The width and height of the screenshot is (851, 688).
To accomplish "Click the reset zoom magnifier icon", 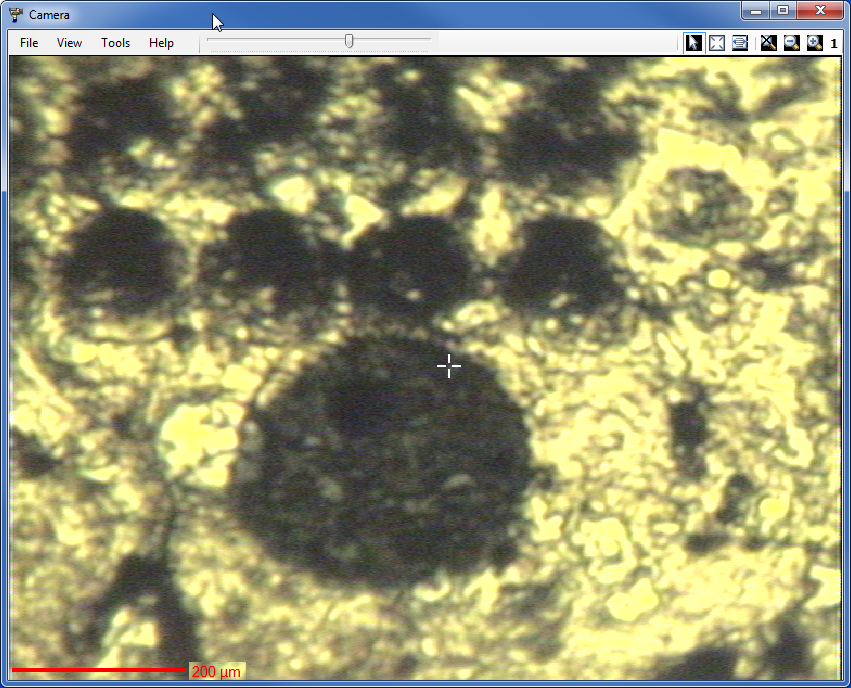I will coord(769,43).
